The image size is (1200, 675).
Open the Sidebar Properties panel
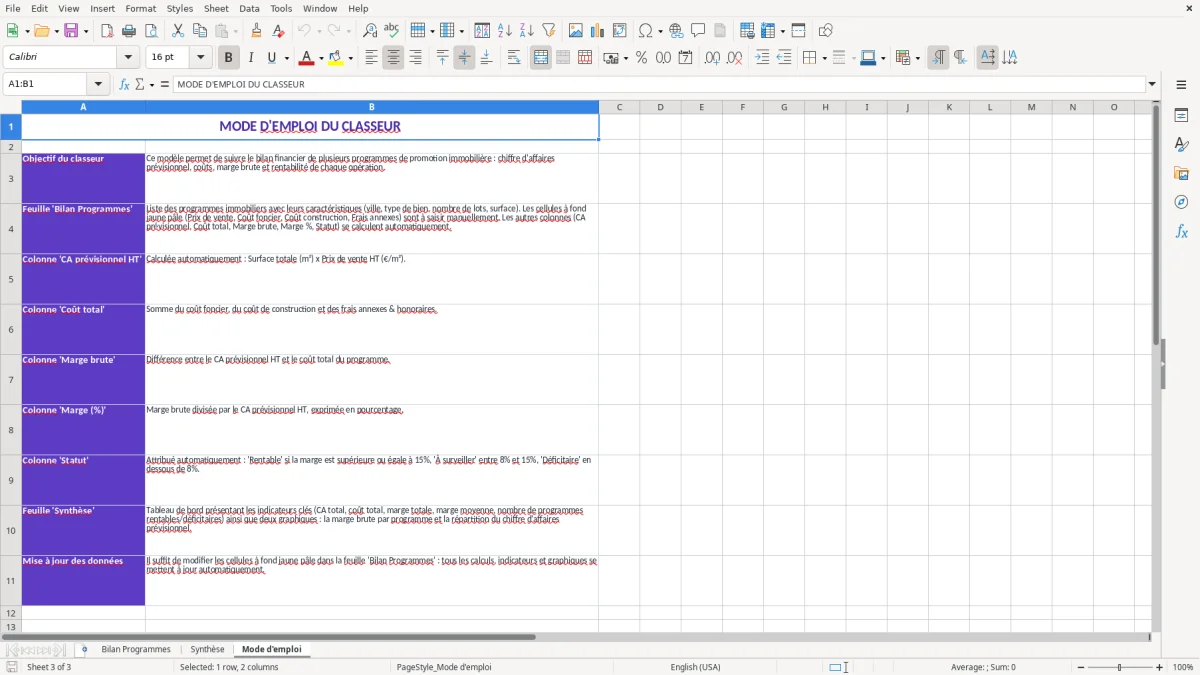tap(1181, 116)
